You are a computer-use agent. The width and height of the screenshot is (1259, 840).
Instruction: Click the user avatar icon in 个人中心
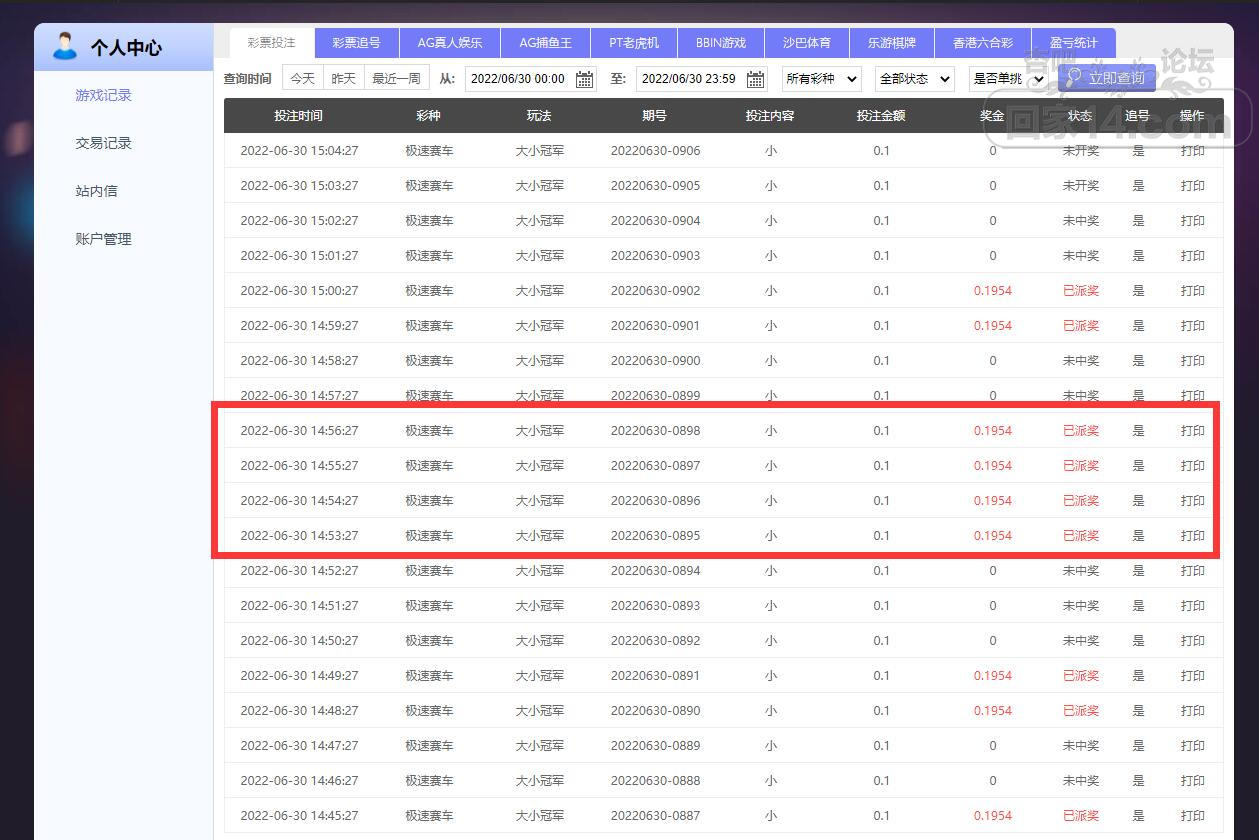(x=65, y=46)
